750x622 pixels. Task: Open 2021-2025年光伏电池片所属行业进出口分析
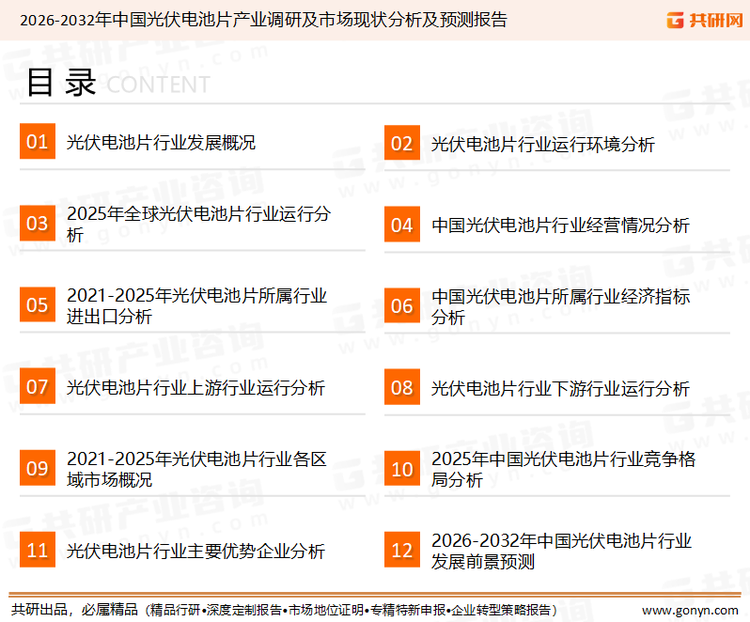pos(197,306)
